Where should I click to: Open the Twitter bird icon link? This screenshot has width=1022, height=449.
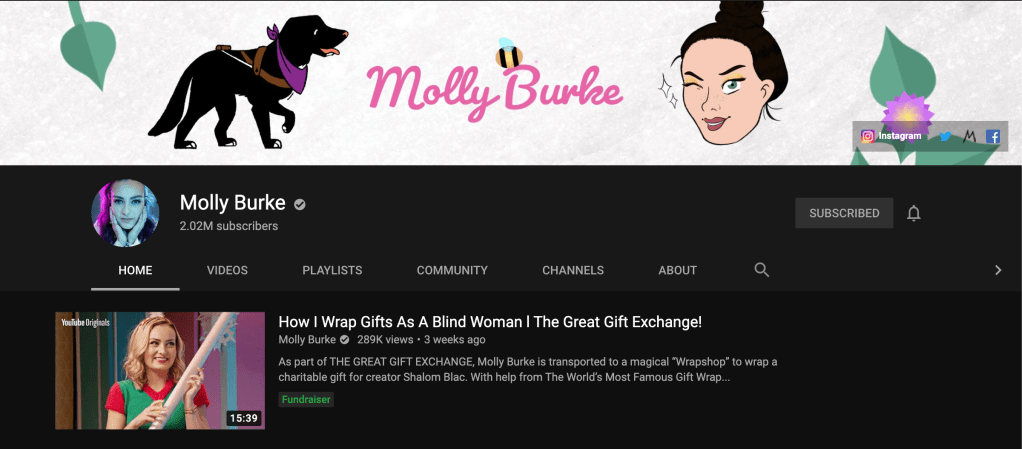click(x=944, y=137)
